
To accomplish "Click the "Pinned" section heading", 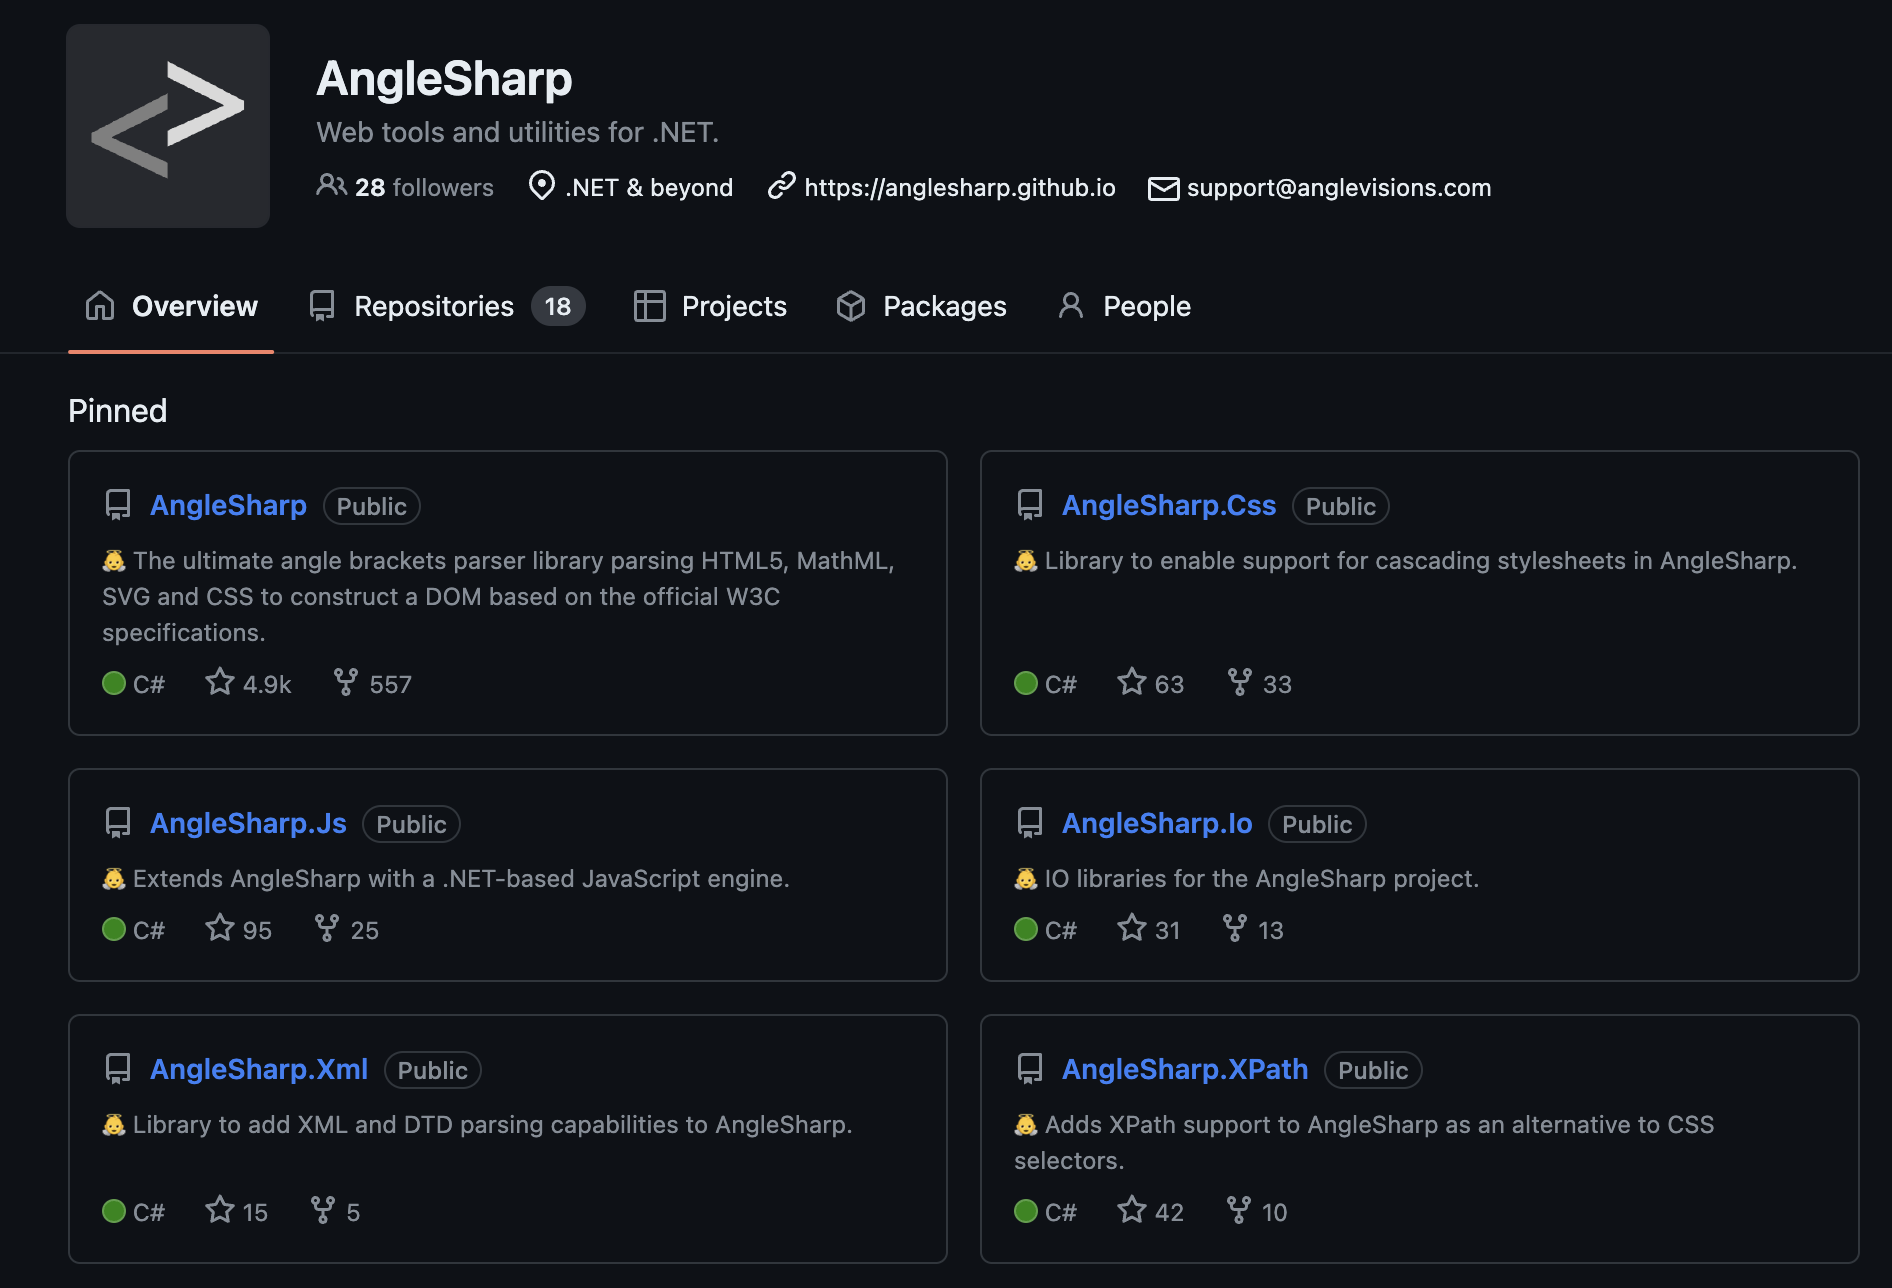I will pyautogui.click(x=118, y=411).
